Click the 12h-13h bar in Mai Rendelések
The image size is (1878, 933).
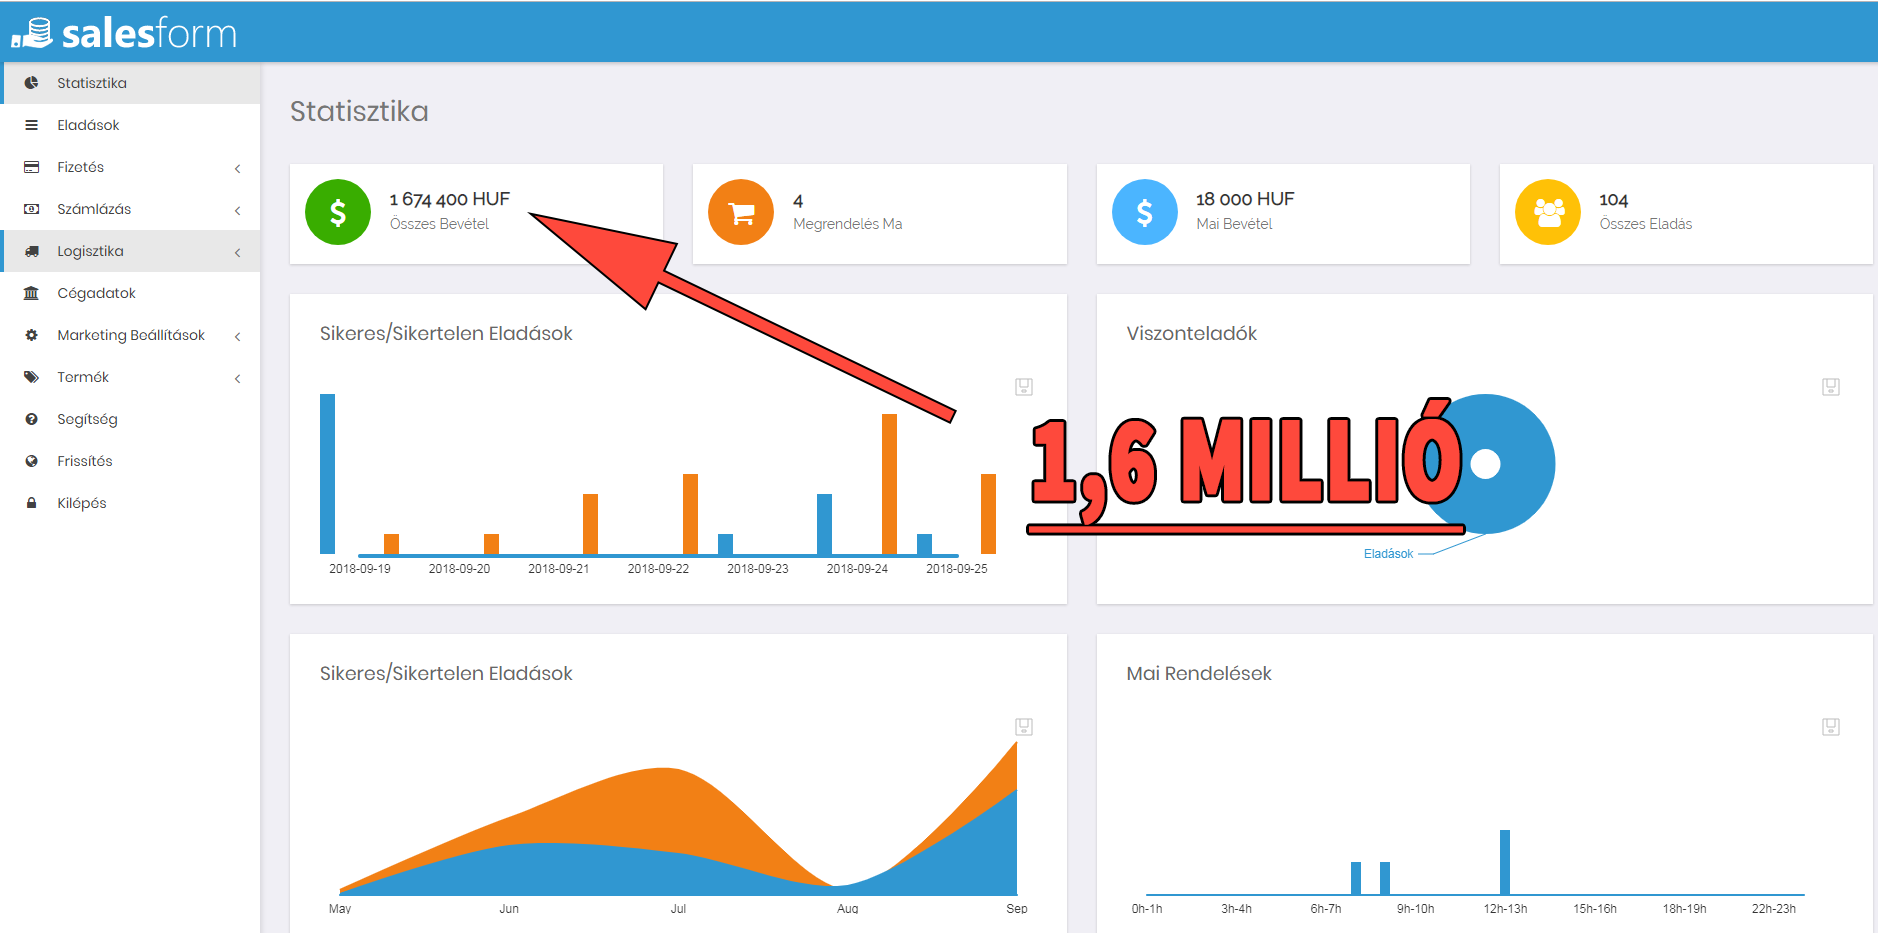click(x=1504, y=862)
